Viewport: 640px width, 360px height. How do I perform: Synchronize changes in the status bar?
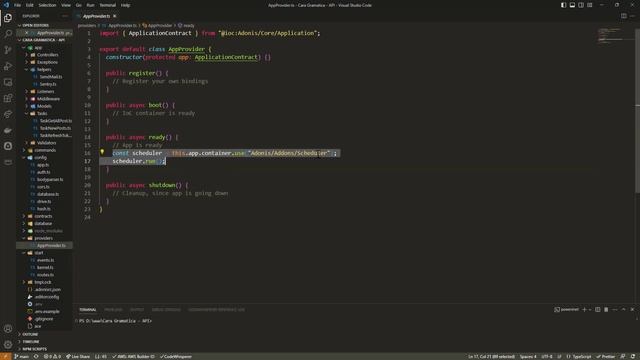[36, 356]
